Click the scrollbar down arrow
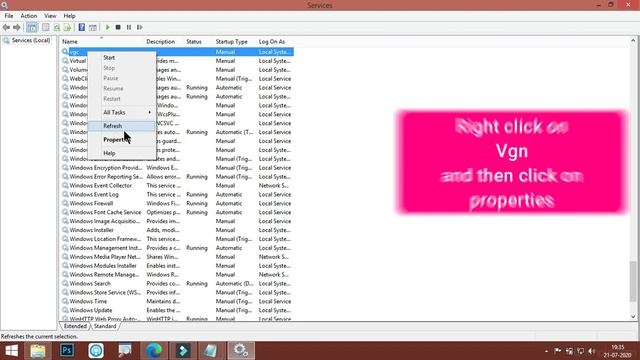 633,316
